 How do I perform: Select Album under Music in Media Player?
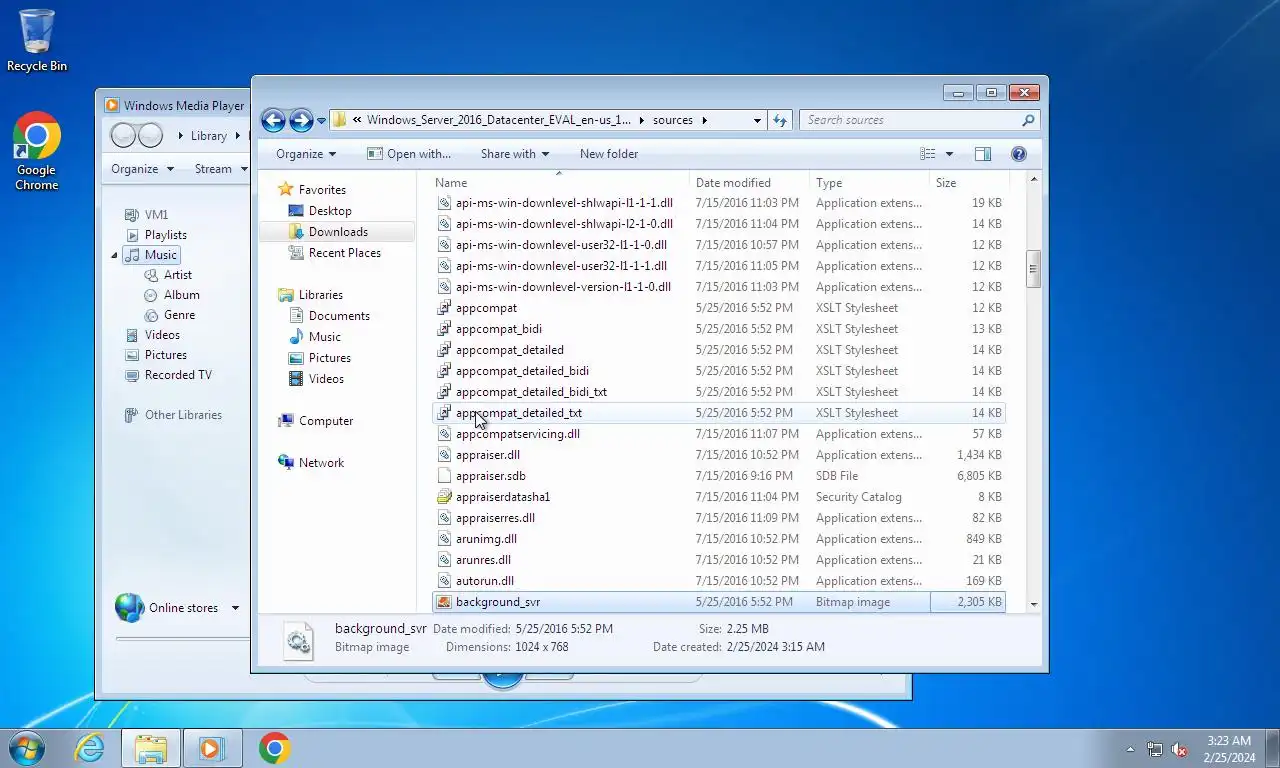pos(172,295)
